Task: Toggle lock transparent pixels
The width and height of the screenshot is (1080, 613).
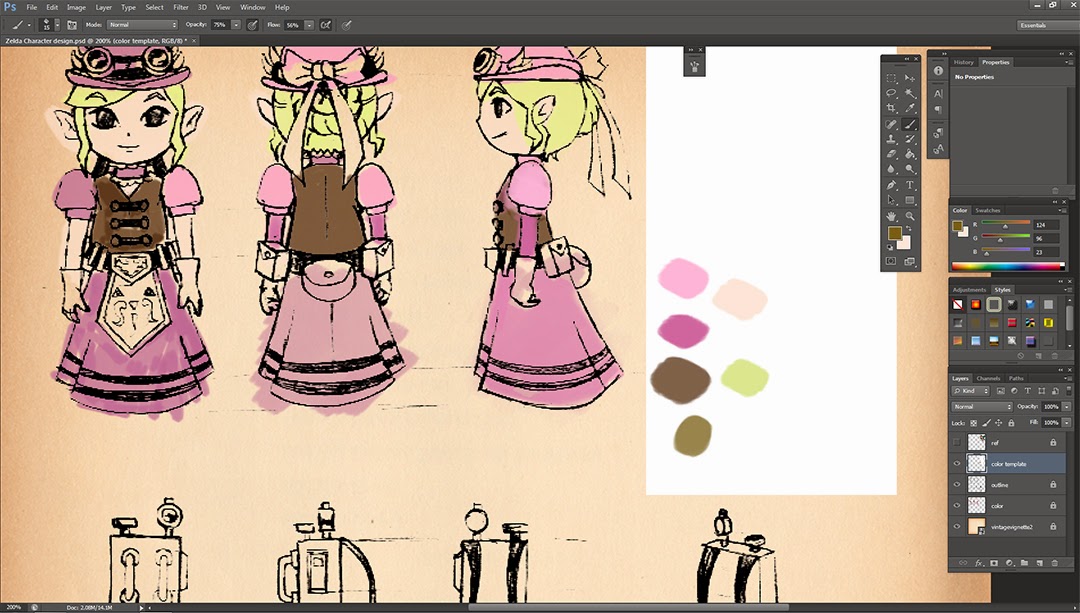Action: (973, 423)
